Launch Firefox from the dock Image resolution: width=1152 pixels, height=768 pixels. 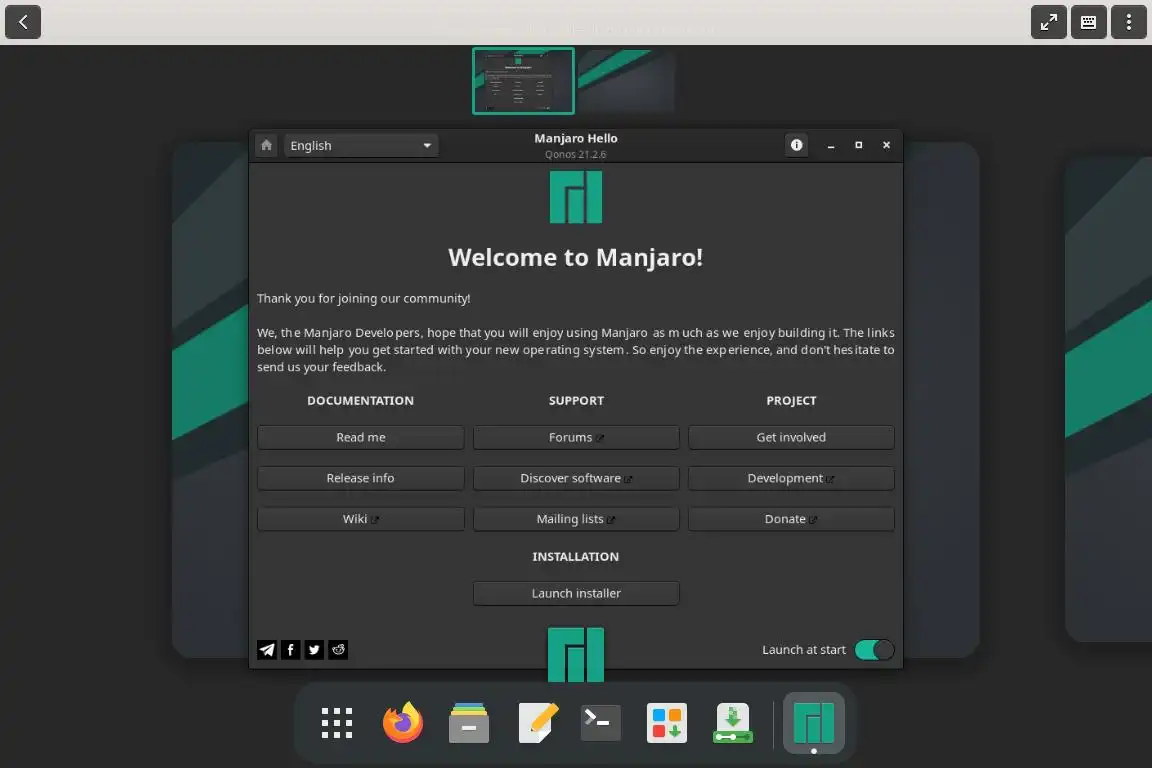click(403, 723)
